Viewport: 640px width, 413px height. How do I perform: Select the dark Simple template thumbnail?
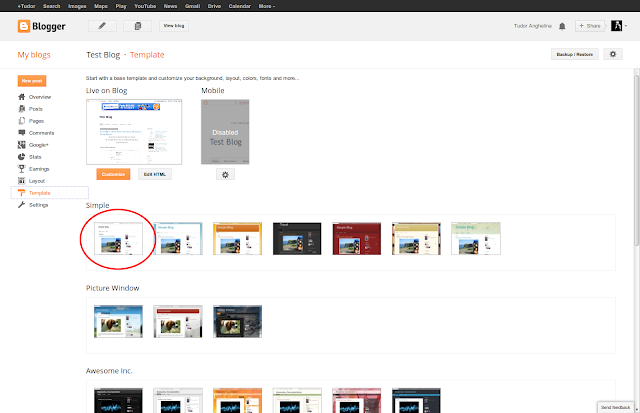point(297,239)
